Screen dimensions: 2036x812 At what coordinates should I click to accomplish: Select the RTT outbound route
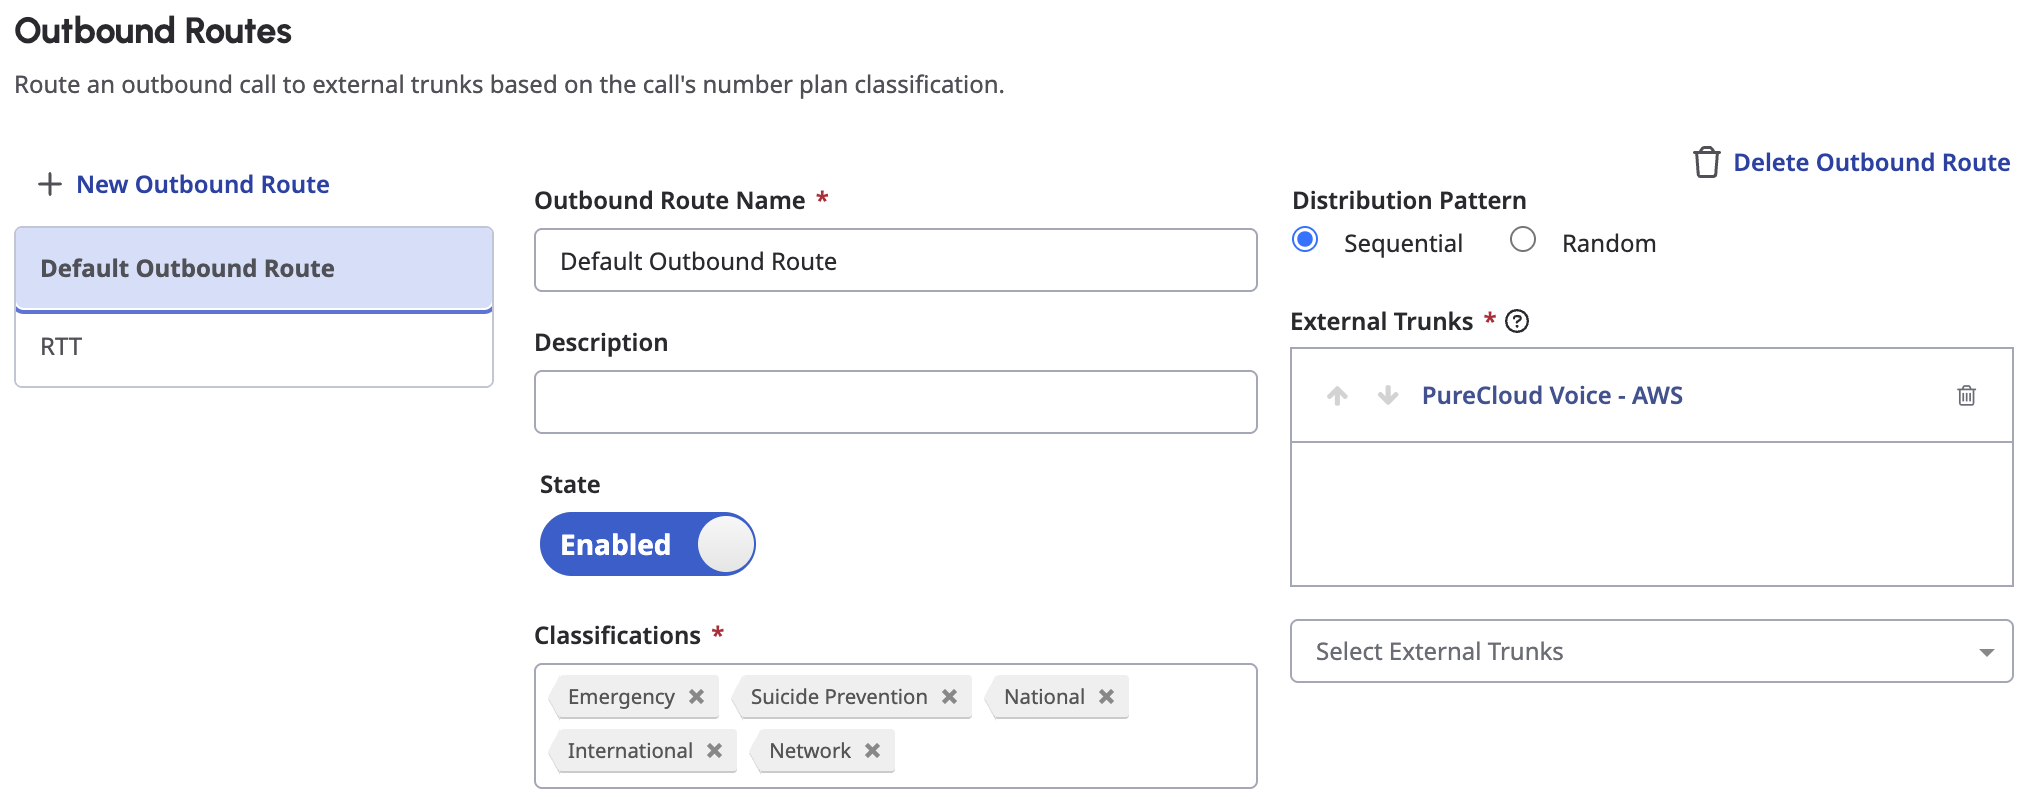(254, 348)
